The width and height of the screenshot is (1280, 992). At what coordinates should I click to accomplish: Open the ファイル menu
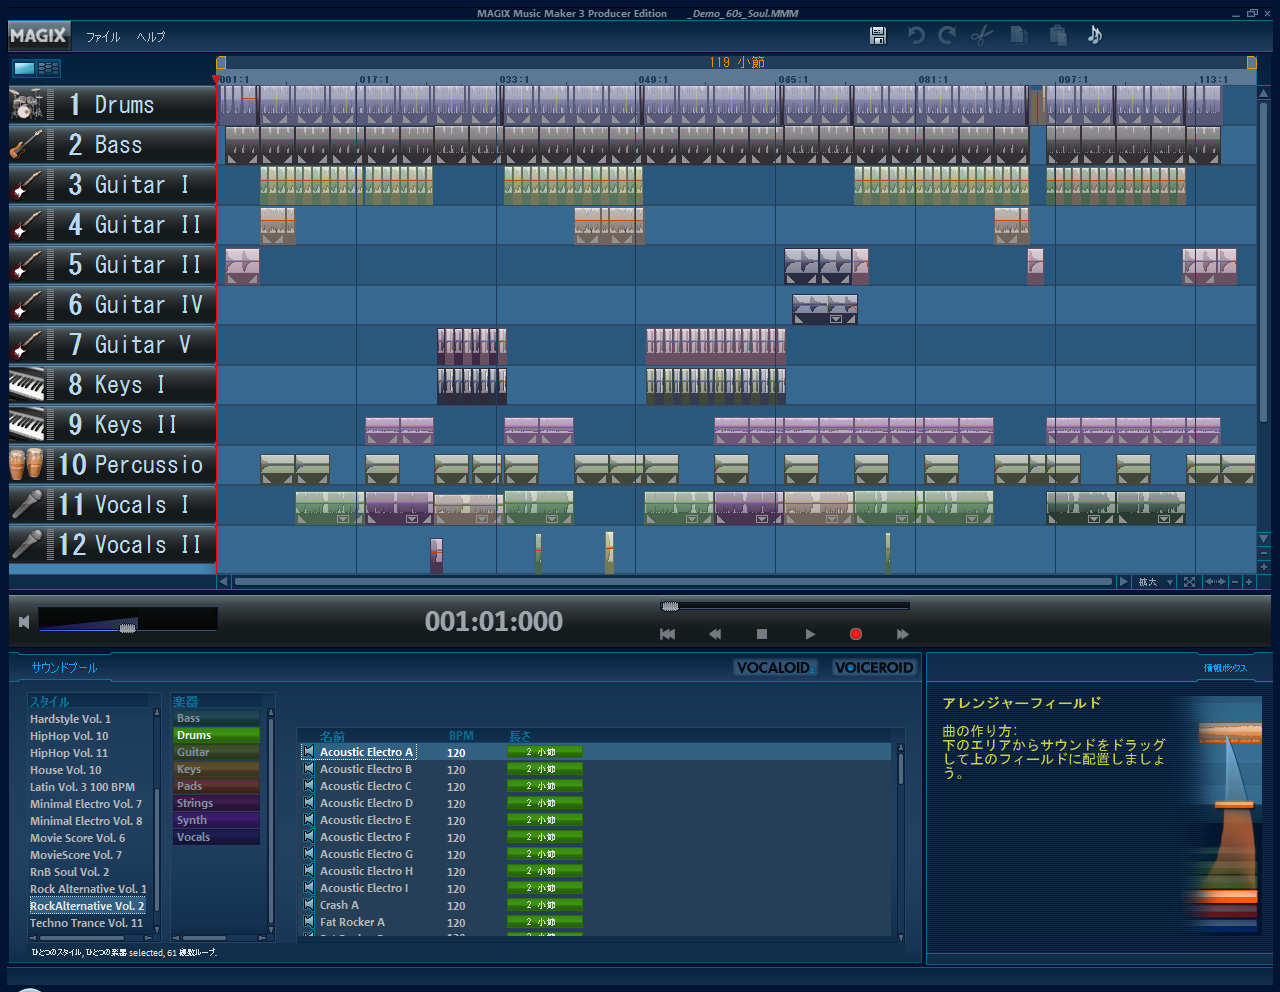point(103,37)
